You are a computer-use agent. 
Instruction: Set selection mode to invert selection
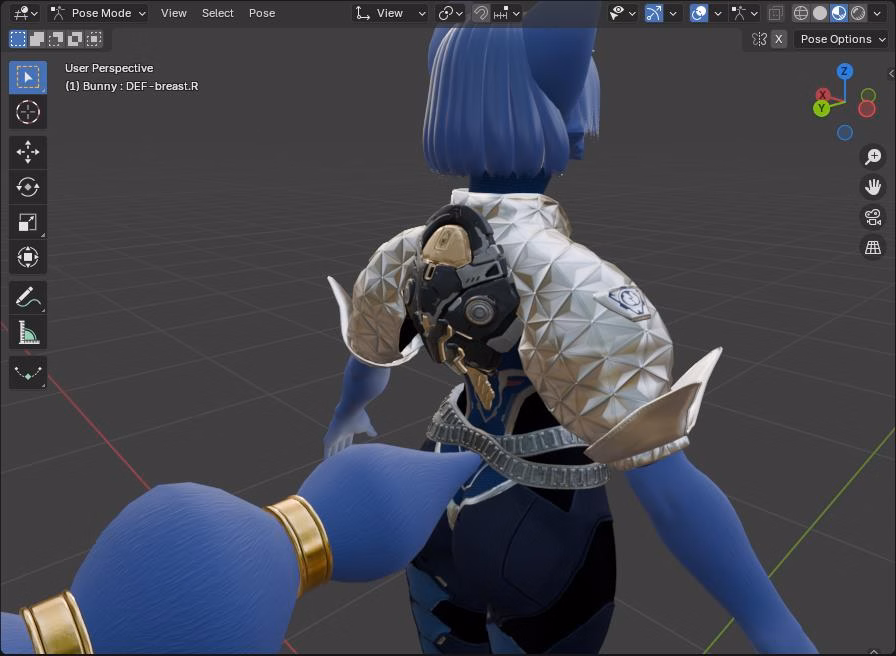(x=75, y=39)
